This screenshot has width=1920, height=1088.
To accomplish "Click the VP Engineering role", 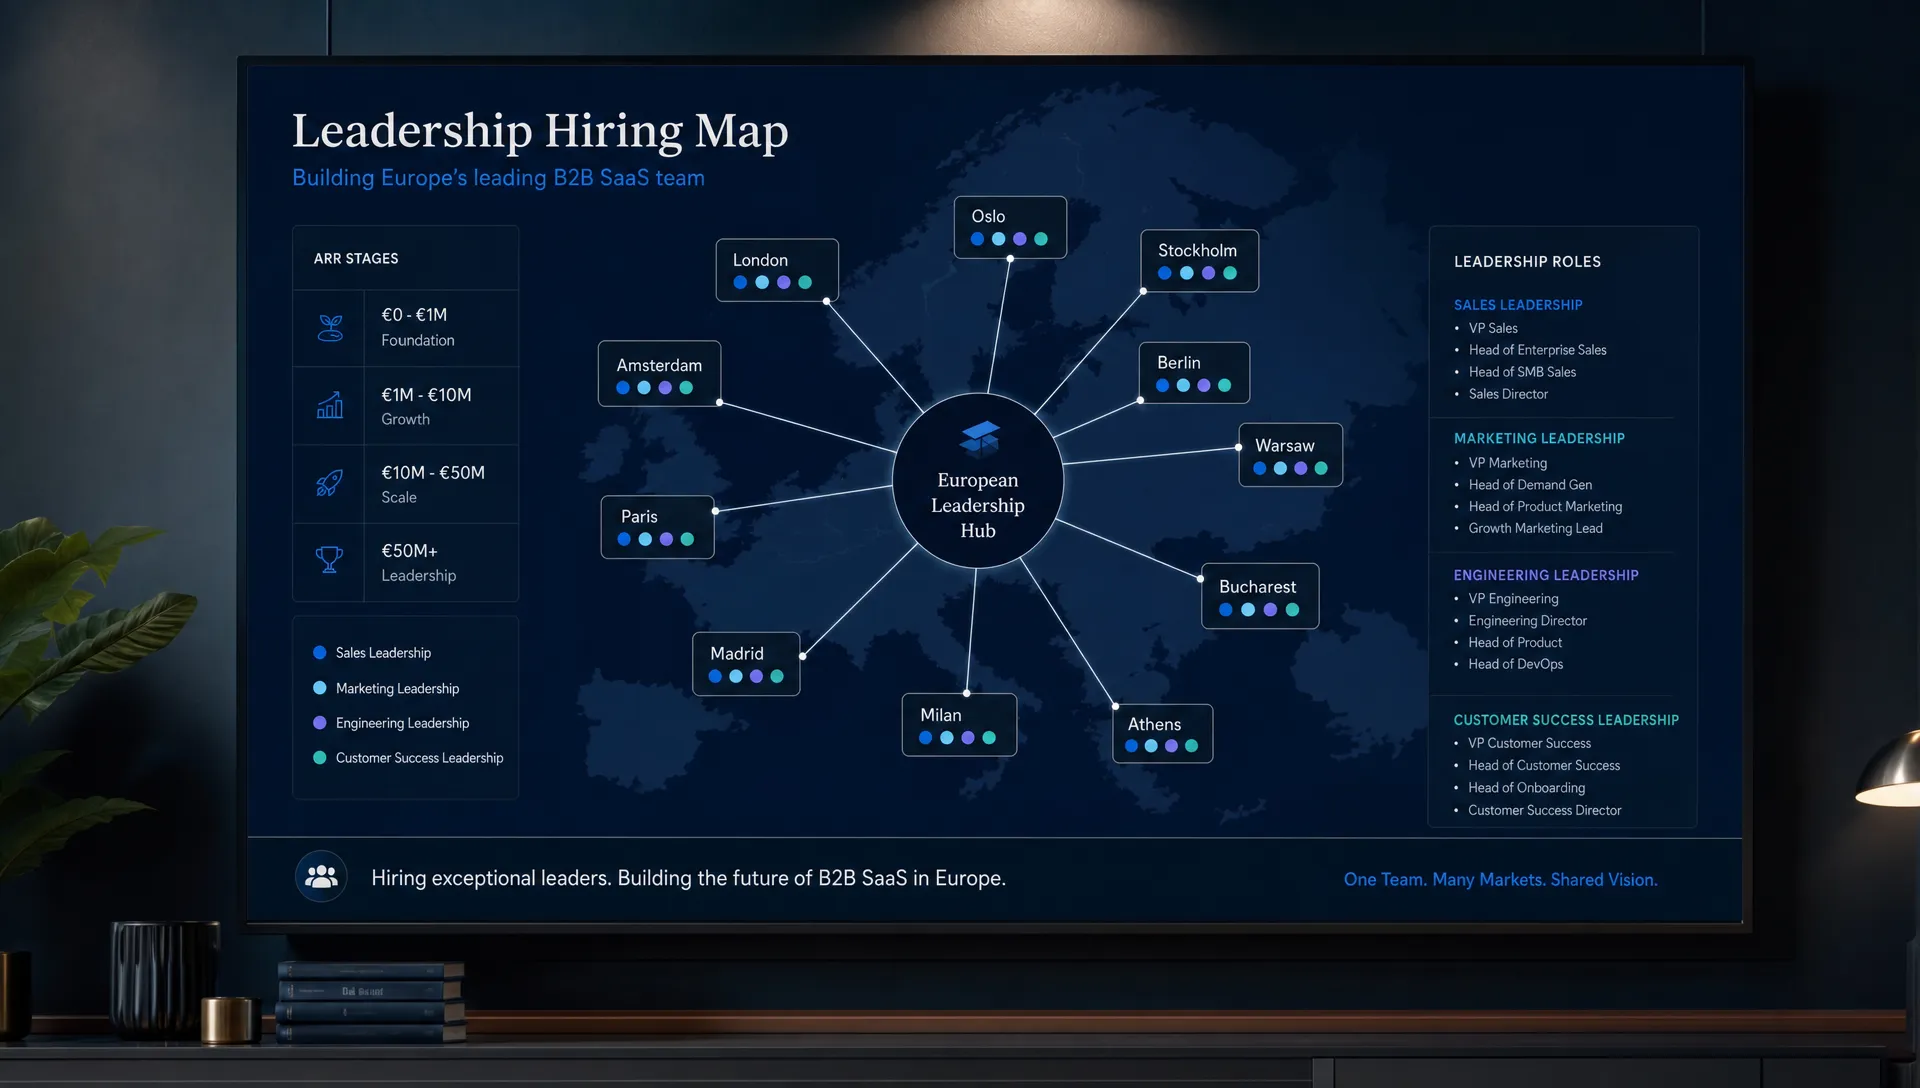I will [1513, 599].
